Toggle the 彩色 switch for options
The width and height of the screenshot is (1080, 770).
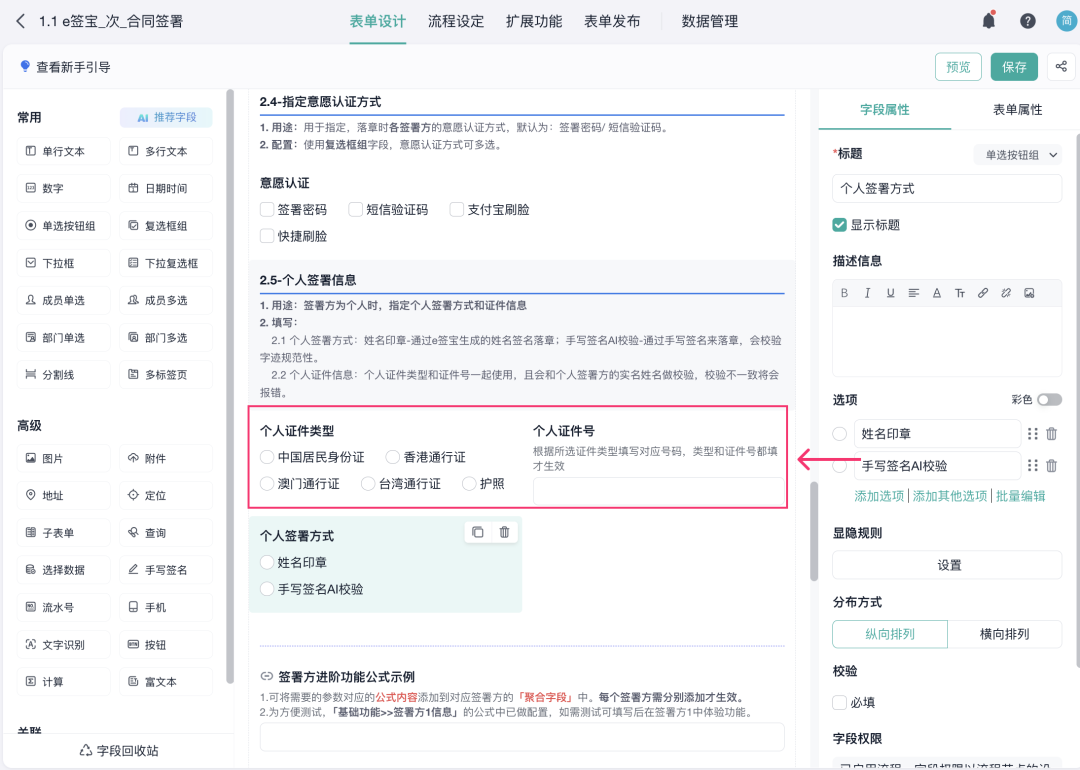pos(1050,400)
